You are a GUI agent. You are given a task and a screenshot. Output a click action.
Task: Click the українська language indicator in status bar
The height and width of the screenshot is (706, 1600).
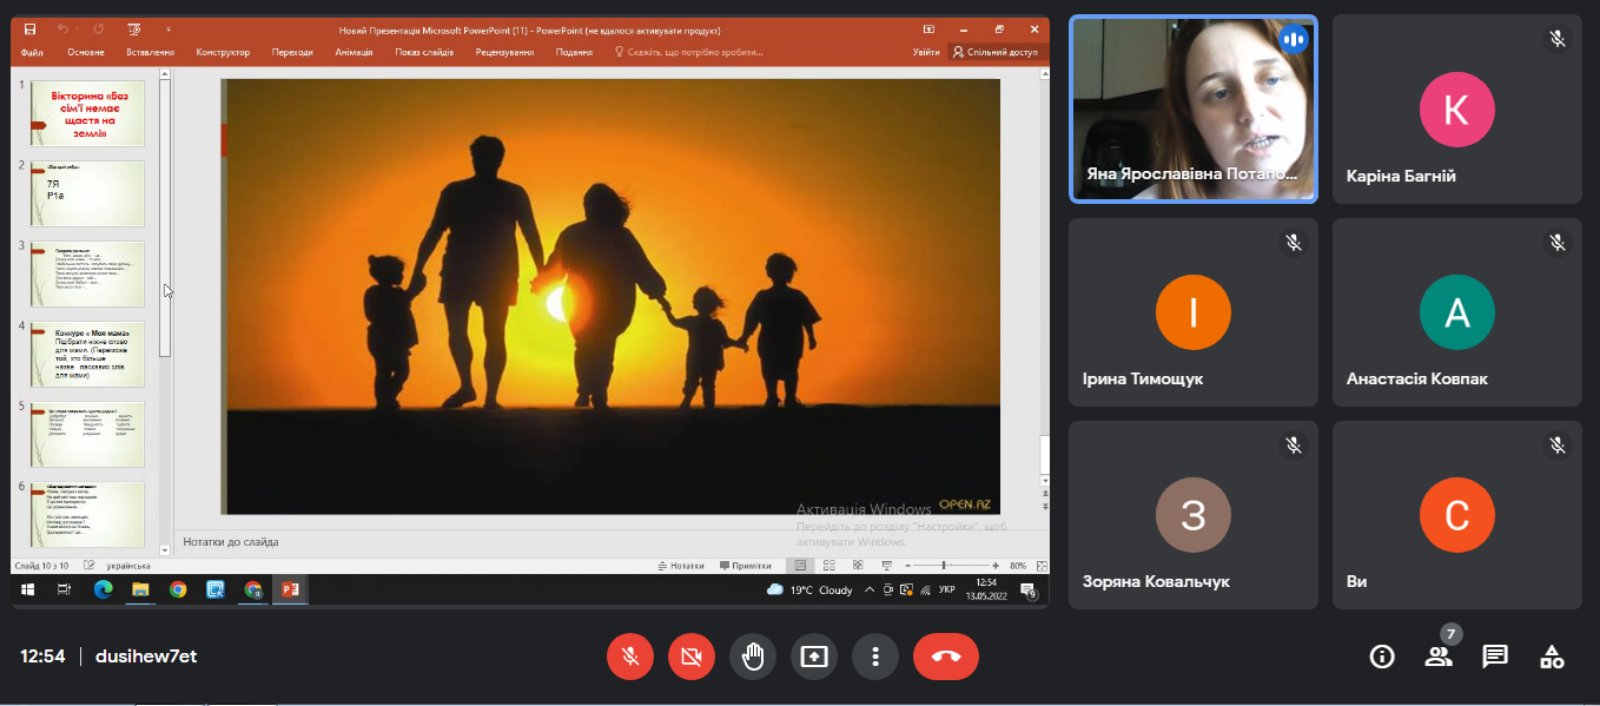pos(128,566)
